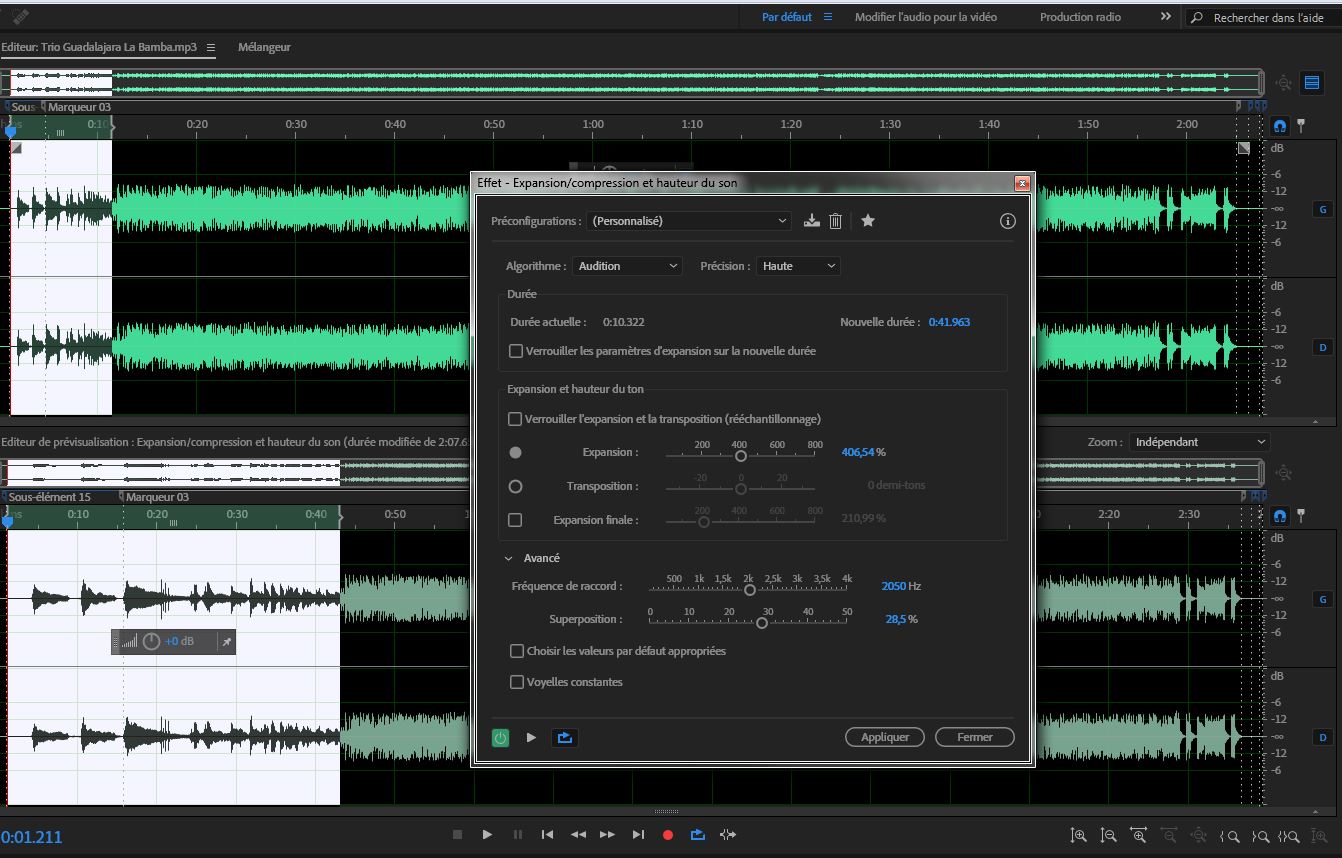Select the Transposition radio button
The width and height of the screenshot is (1342, 858).
click(516, 486)
